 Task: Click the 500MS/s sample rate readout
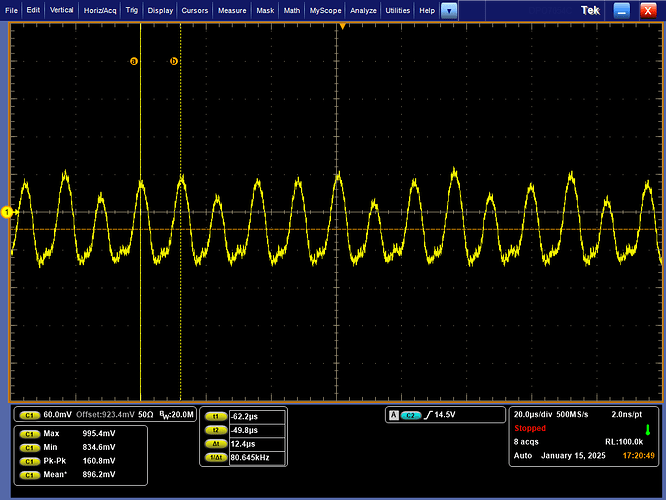572,415
